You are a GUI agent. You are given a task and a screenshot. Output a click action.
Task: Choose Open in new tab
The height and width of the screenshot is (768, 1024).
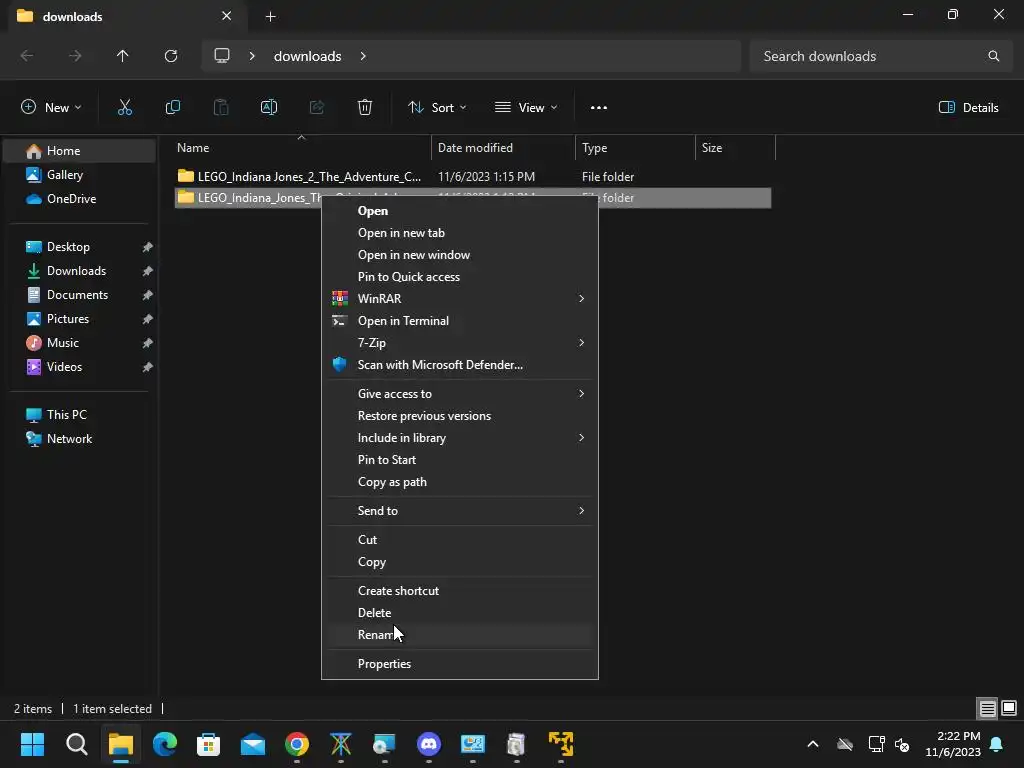click(459, 233)
